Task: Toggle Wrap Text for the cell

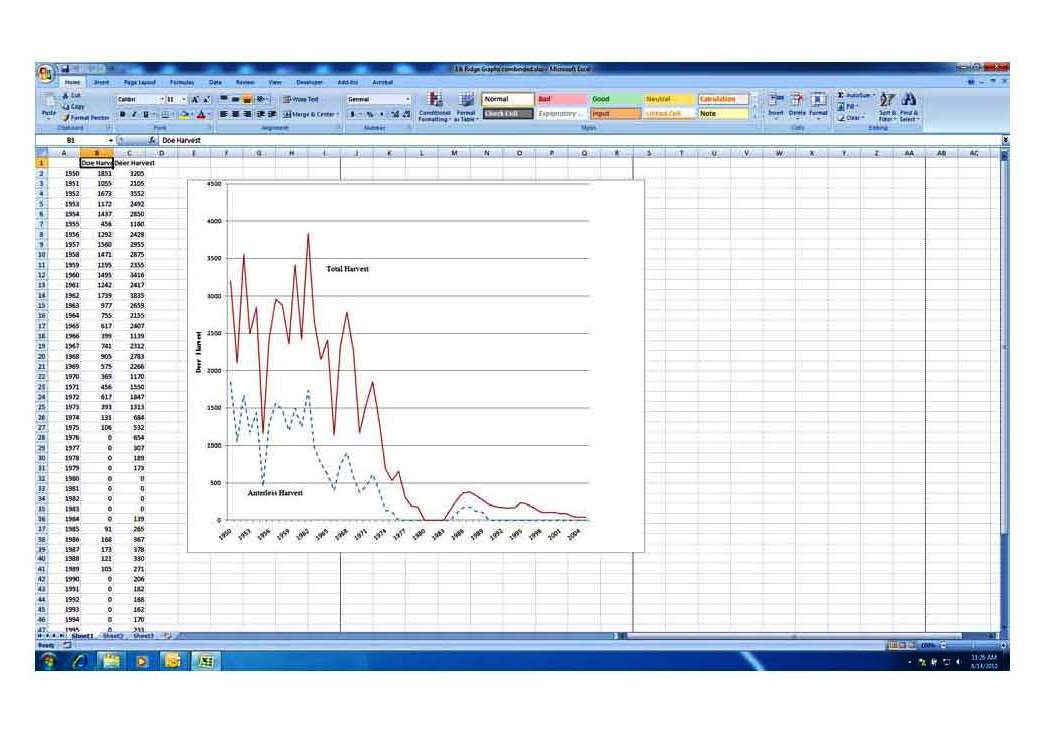Action: point(300,100)
